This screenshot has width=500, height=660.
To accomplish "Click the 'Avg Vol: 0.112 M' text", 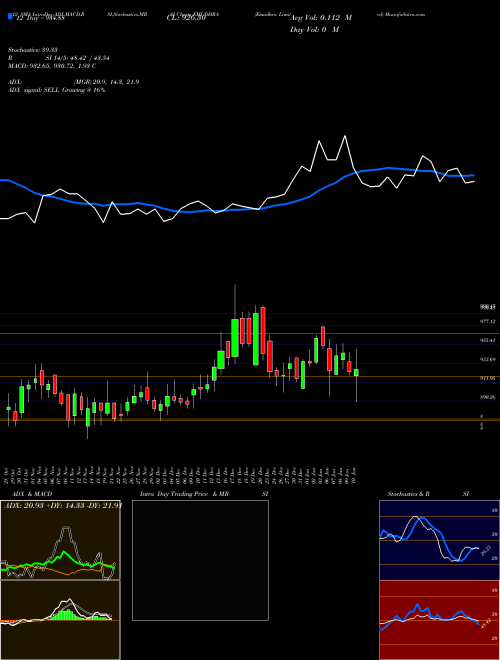I will (321, 18).
